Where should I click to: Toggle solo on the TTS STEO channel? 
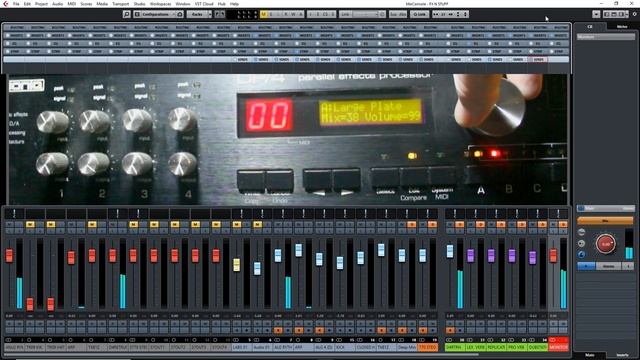(432, 224)
